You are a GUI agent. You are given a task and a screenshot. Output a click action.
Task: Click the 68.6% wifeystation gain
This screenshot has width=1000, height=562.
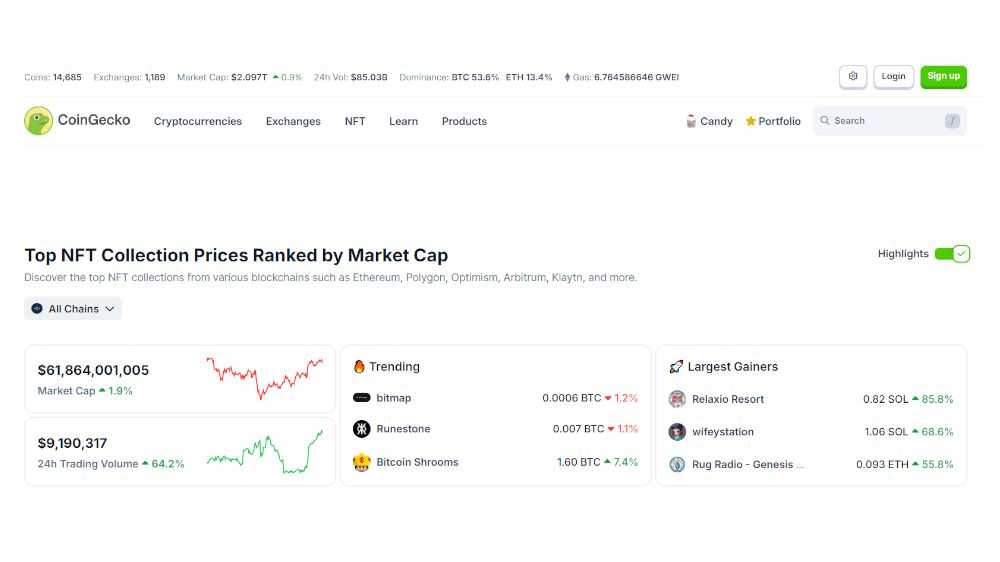(x=932, y=432)
